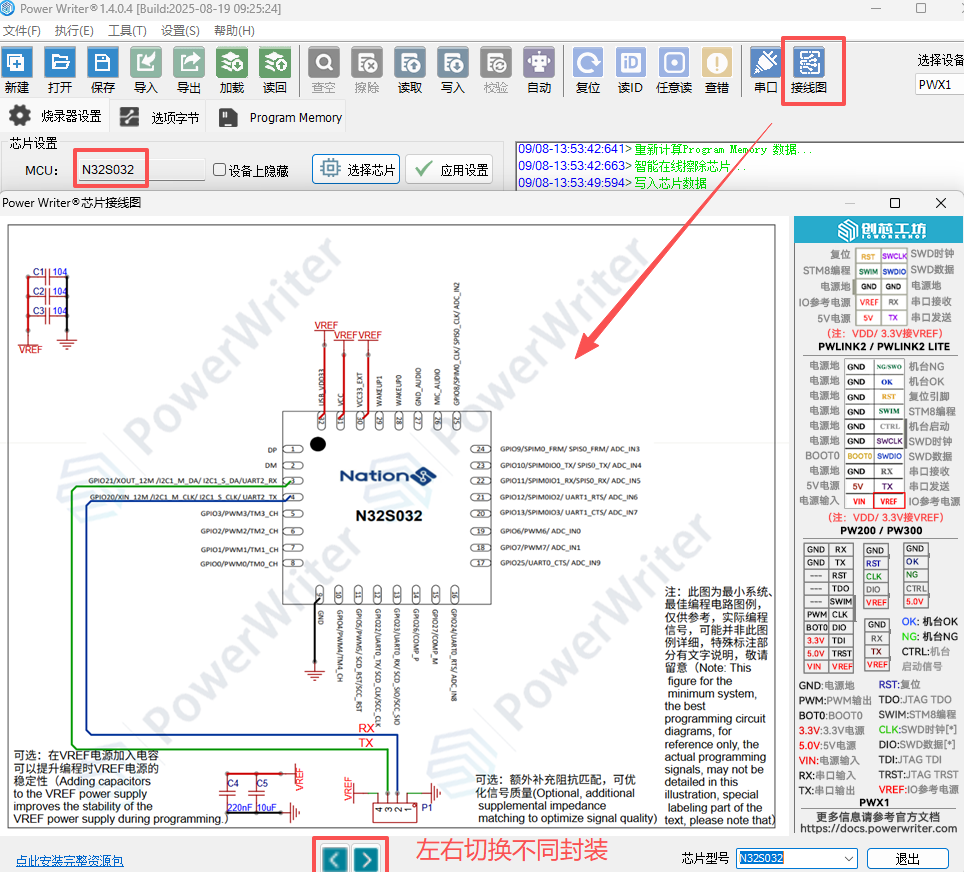Viewport: 964px width, 872px height.
Task: Maximize the 芯片接线图 window
Action: click(895, 203)
